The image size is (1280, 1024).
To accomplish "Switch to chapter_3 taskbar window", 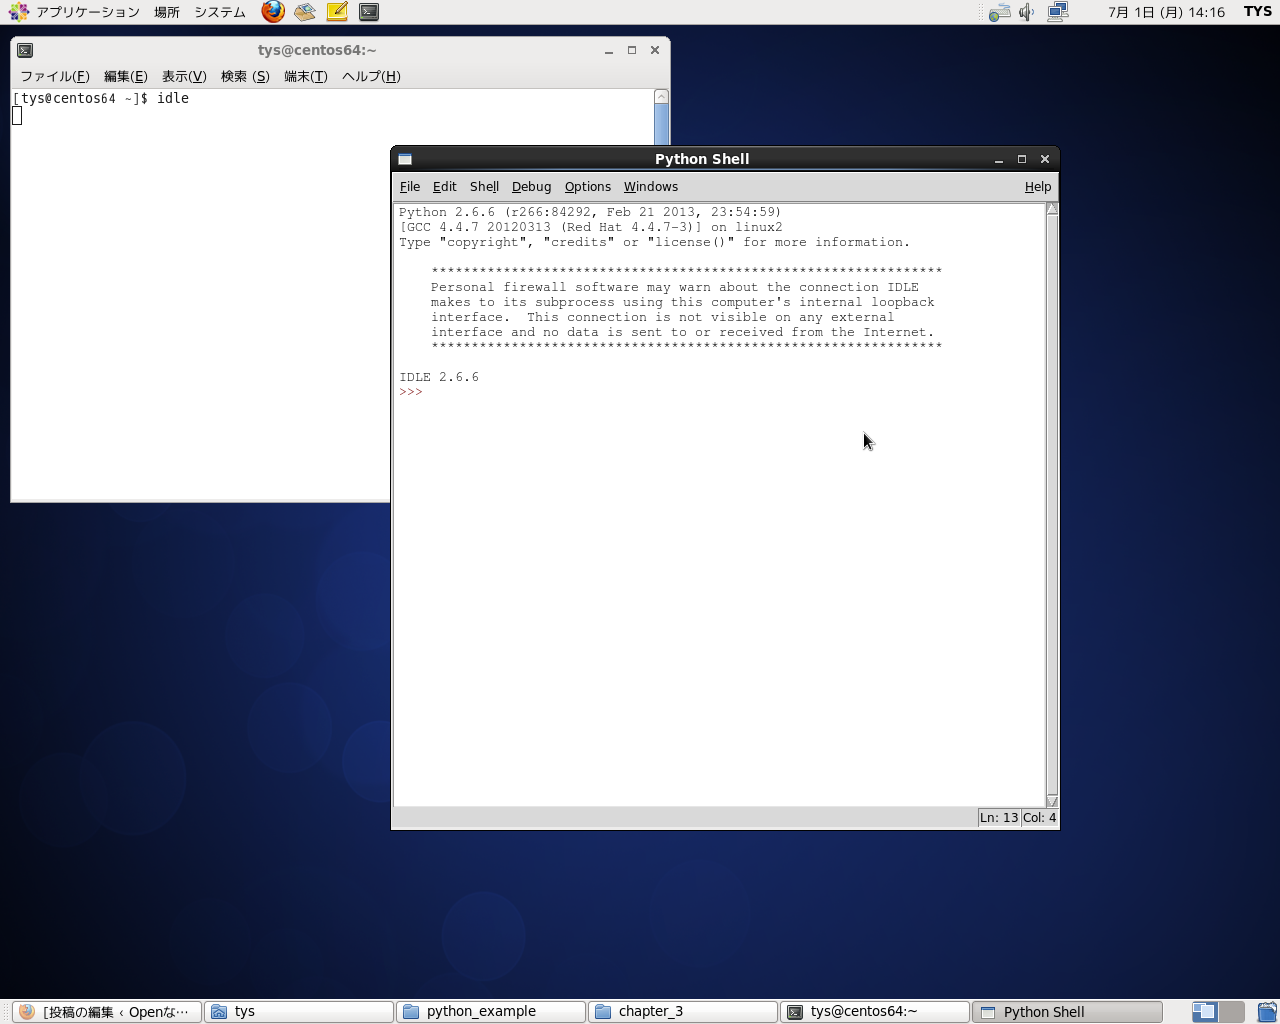I will coord(682,1012).
